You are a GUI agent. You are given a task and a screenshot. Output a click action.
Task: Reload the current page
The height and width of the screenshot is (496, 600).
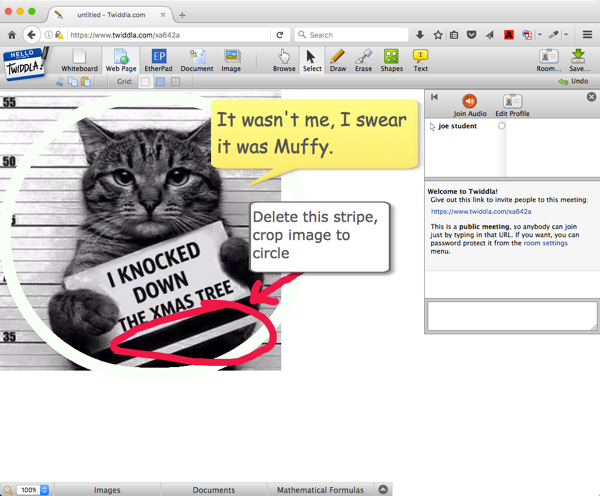(280, 35)
